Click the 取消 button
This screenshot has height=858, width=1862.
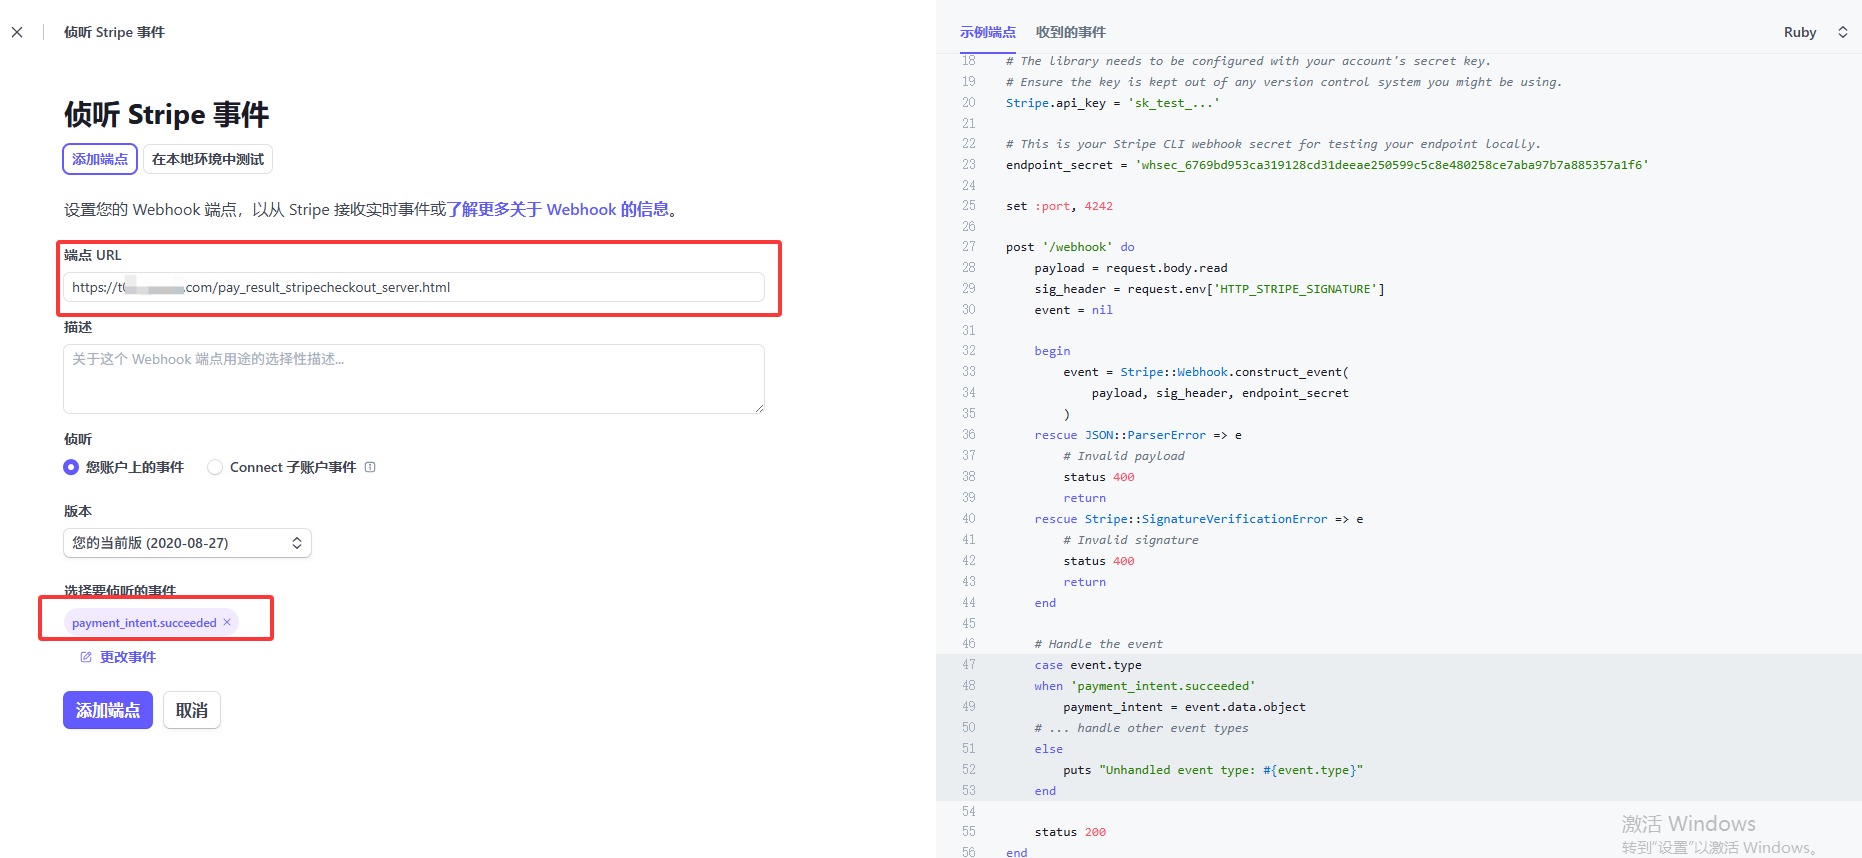pos(192,710)
